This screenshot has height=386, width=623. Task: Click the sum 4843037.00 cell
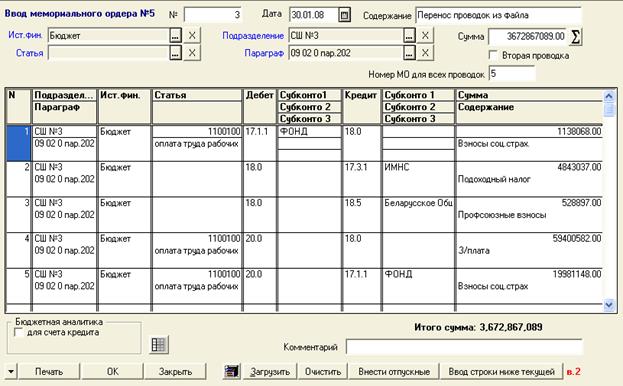(529, 167)
